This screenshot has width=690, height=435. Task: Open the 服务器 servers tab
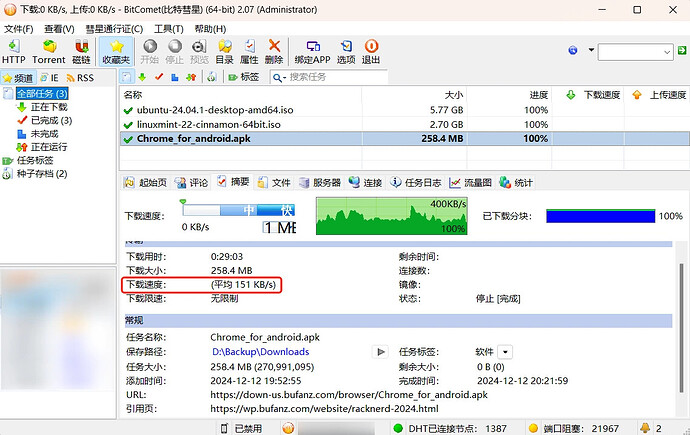pyautogui.click(x=319, y=183)
